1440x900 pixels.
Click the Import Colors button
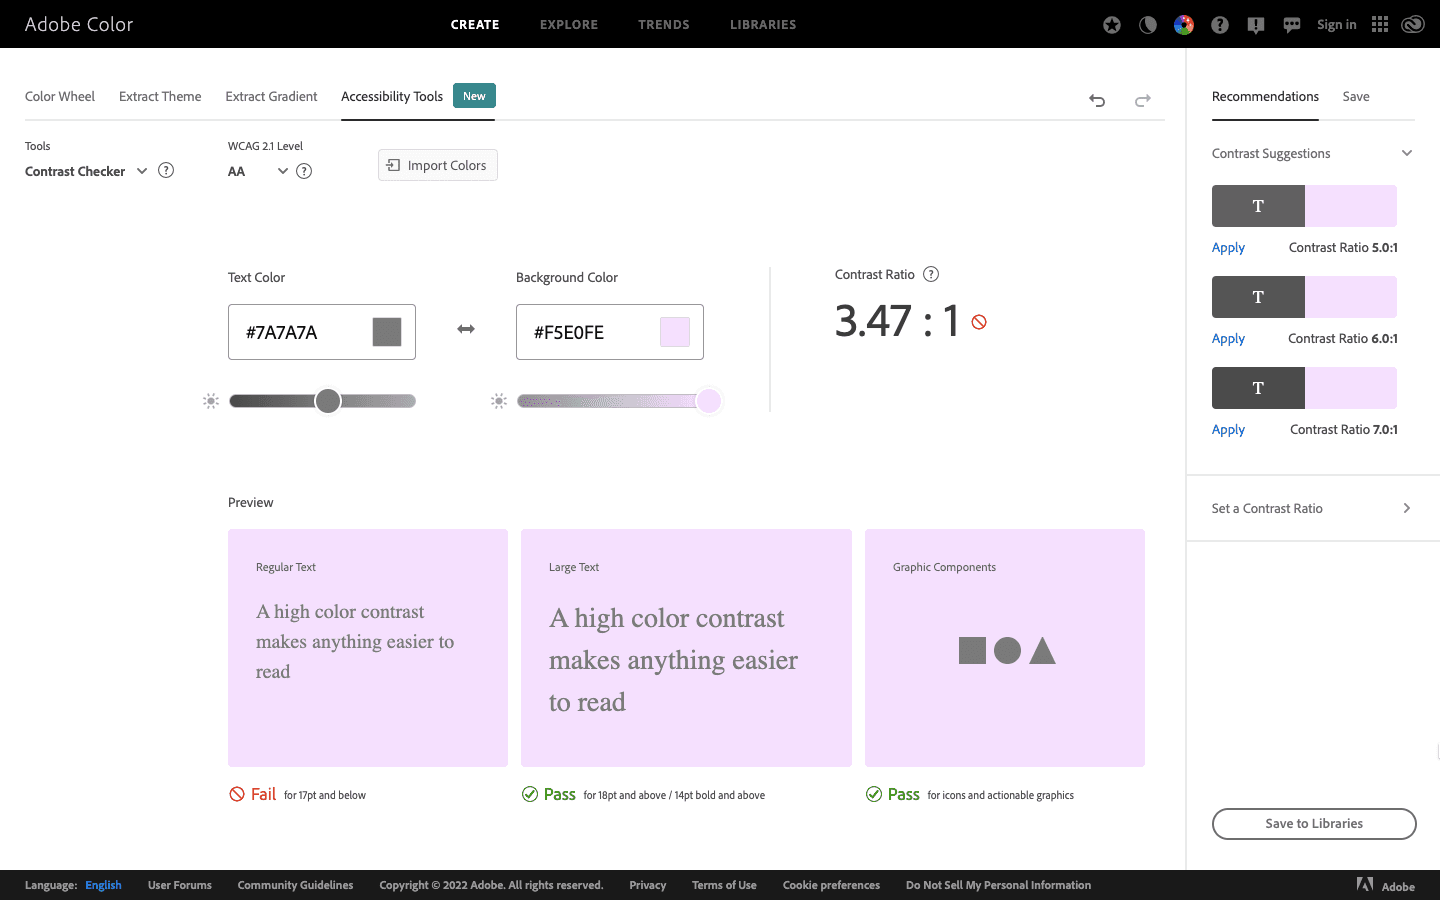pyautogui.click(x=438, y=165)
